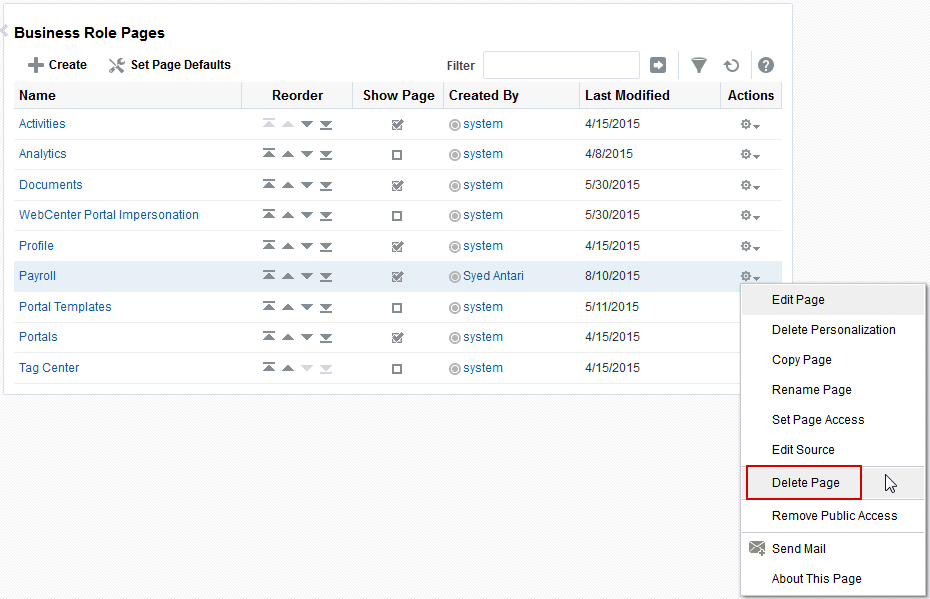Refresh the Business Role Pages list
The width and height of the screenshot is (930, 599).
coord(731,64)
